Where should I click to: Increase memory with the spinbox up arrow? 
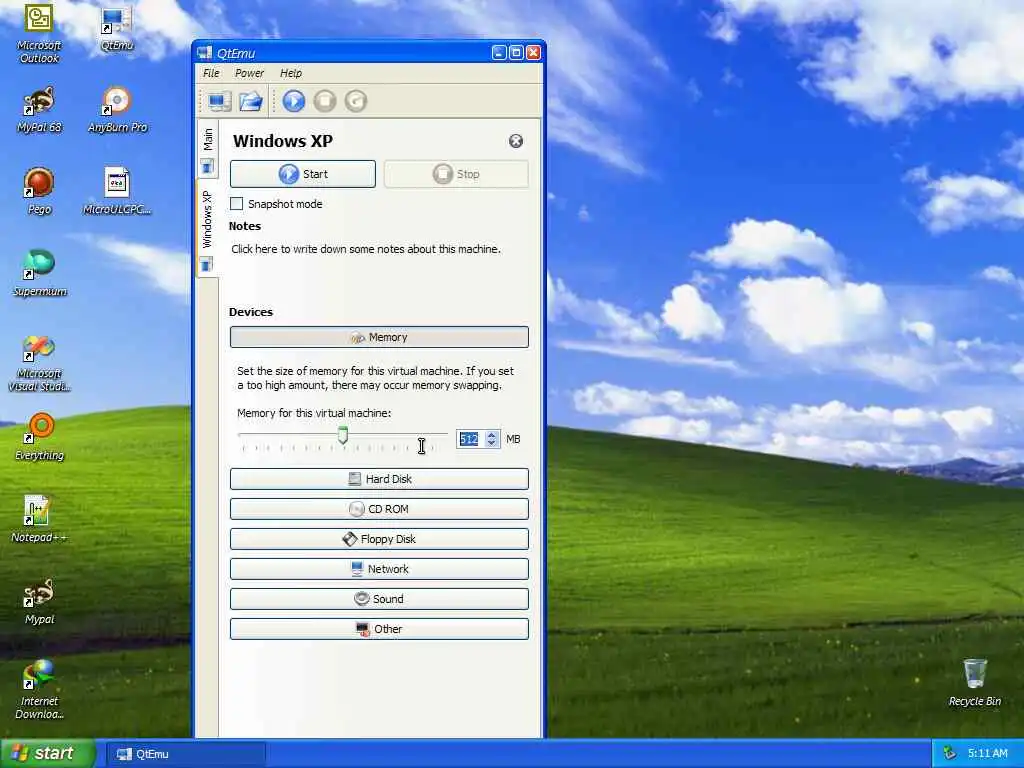[x=492, y=434]
